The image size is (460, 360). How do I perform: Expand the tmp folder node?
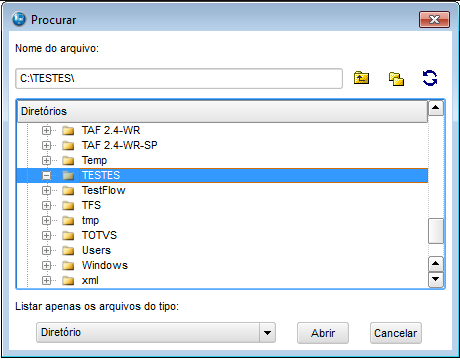coord(46,220)
